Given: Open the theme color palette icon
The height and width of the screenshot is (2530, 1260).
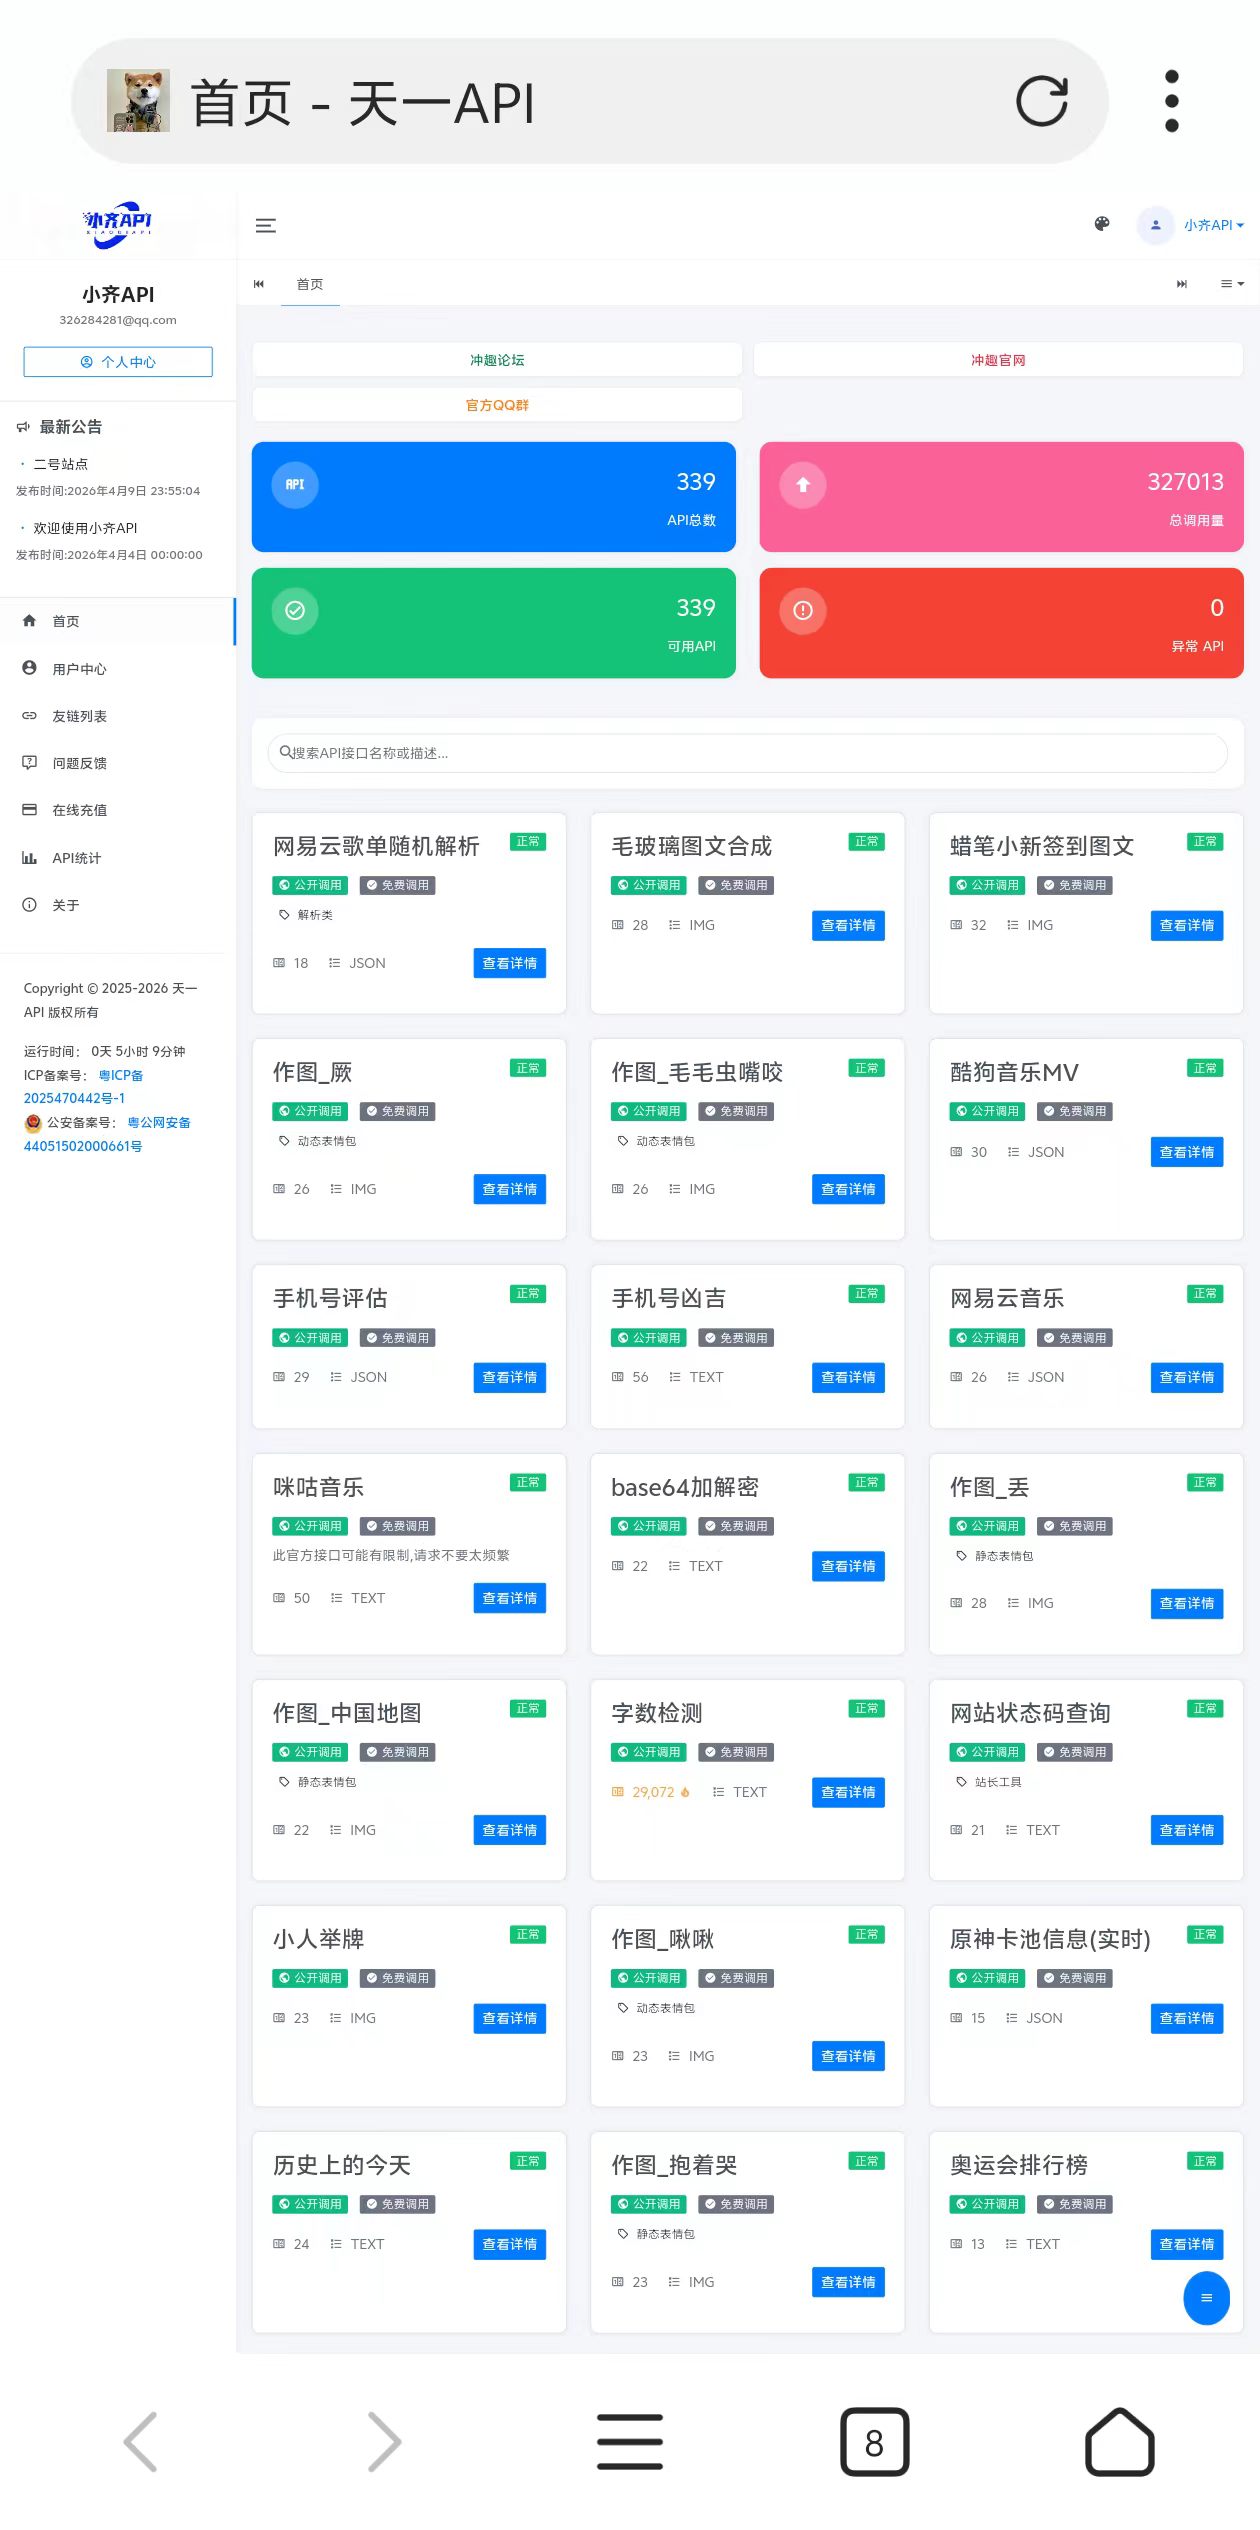Looking at the screenshot, I should pyautogui.click(x=1101, y=225).
